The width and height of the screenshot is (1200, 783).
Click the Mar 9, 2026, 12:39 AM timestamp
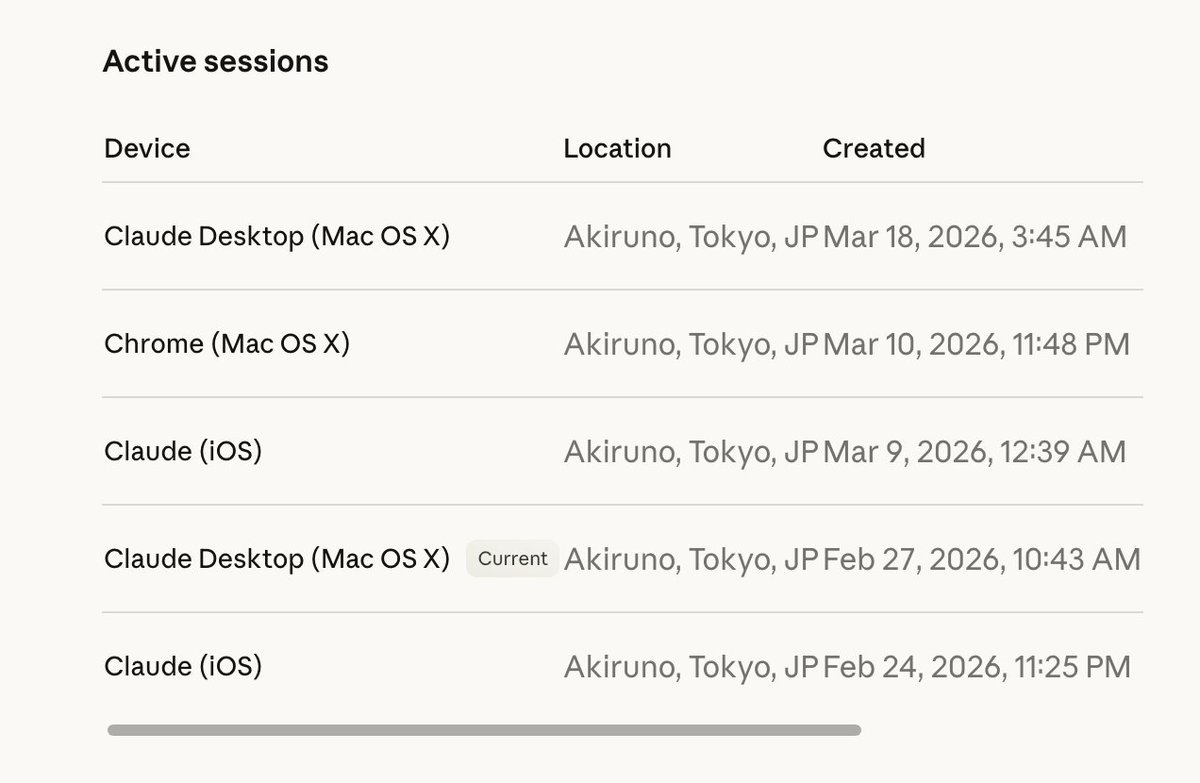pyautogui.click(x=975, y=452)
